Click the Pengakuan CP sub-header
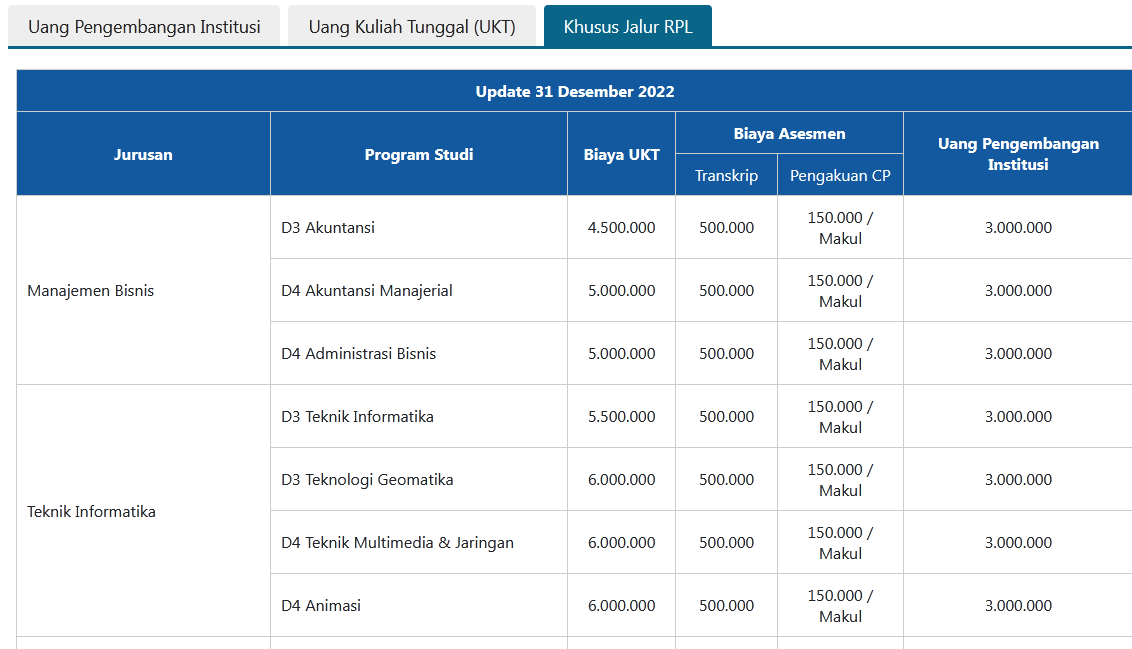 point(840,174)
